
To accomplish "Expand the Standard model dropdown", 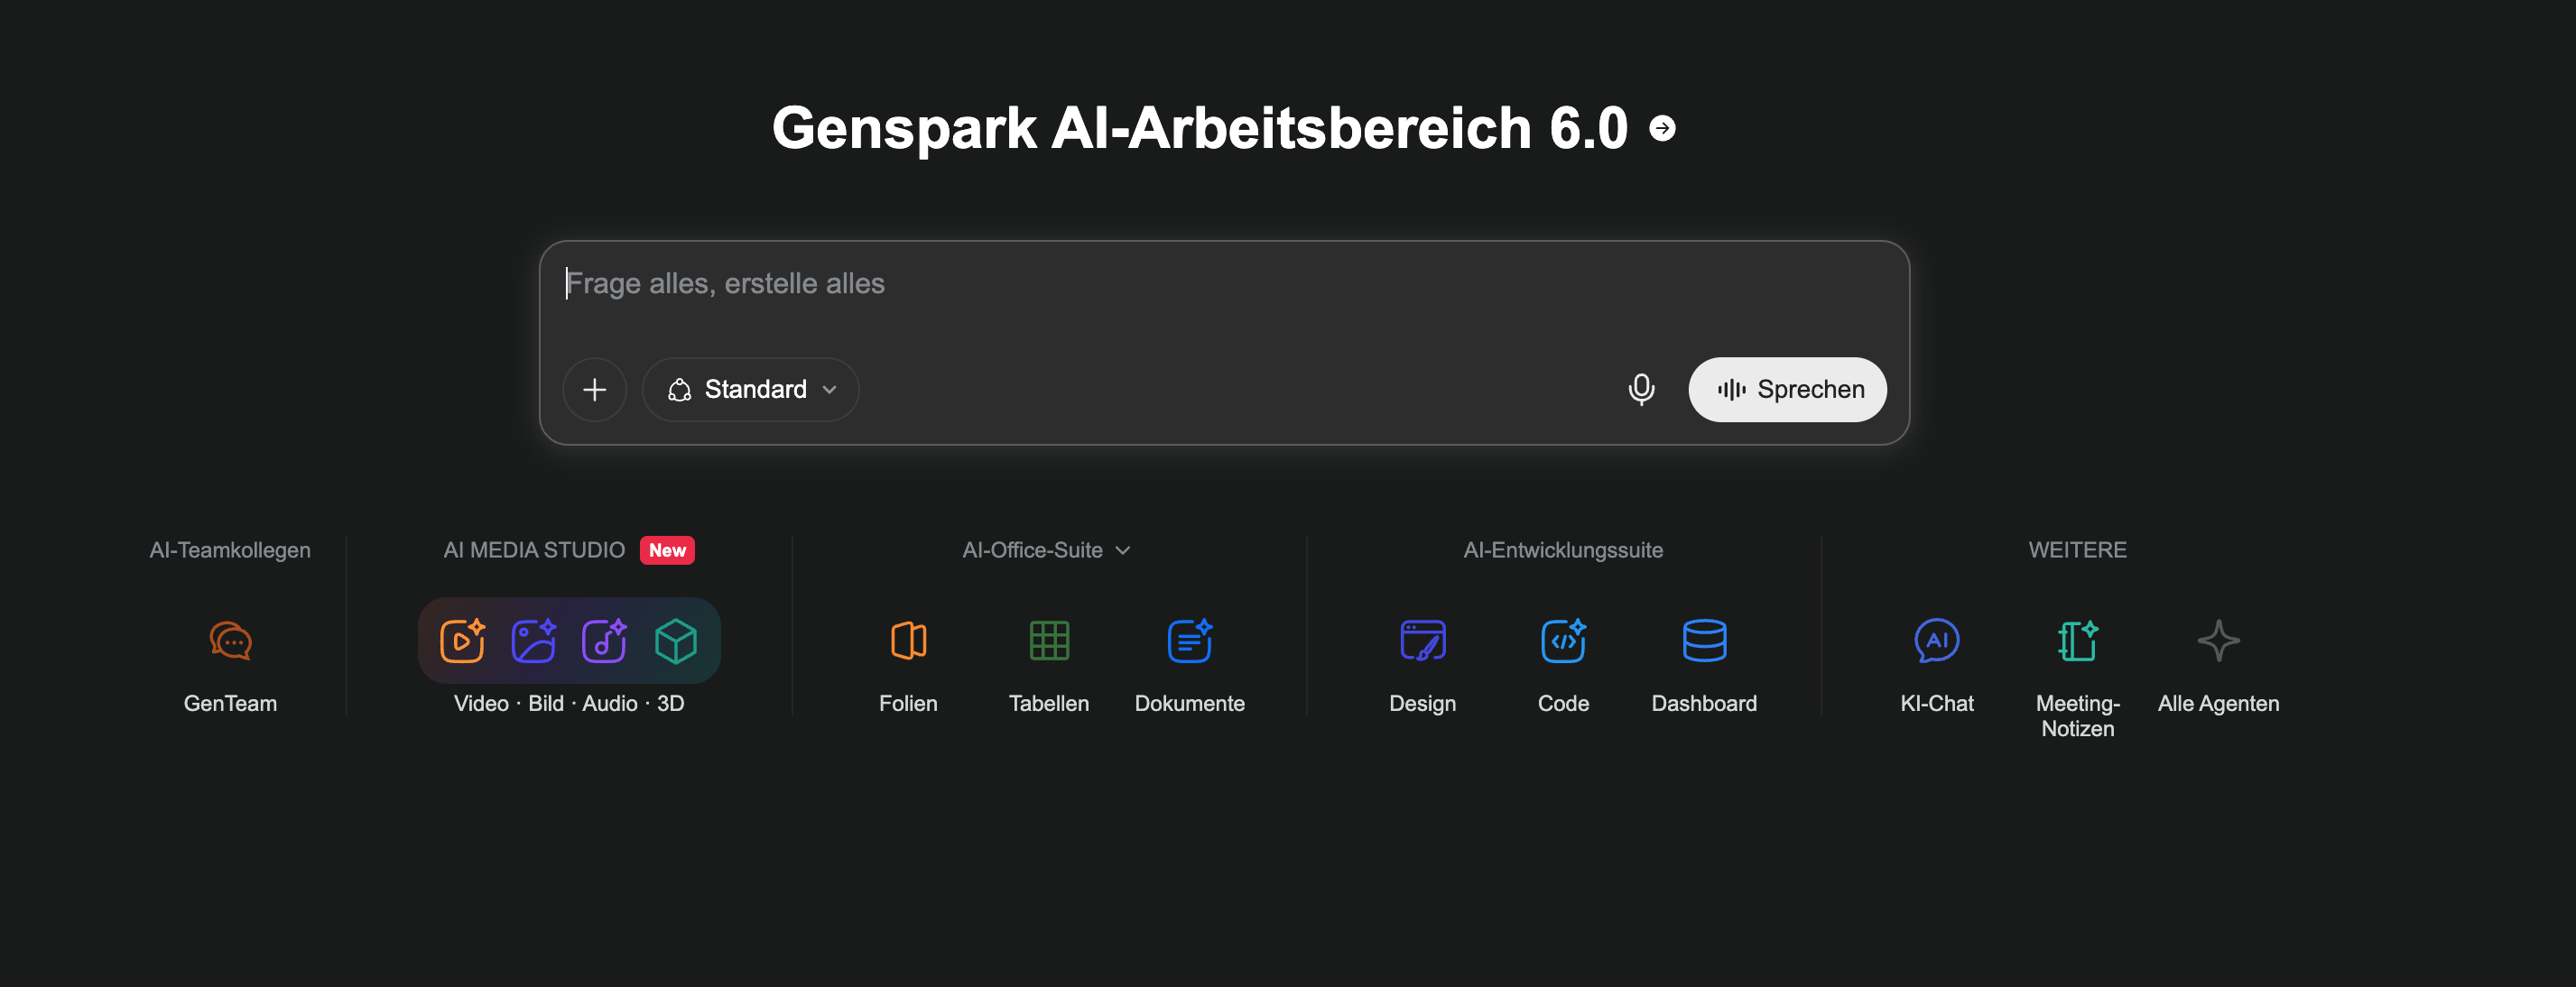I will [x=751, y=390].
